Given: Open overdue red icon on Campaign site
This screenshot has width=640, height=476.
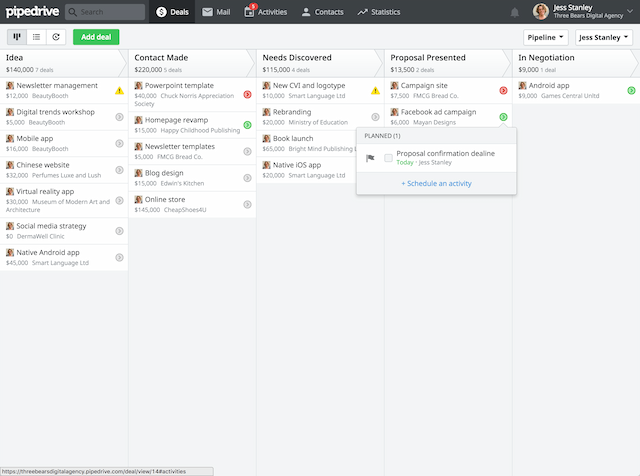Looking at the screenshot, I should tap(503, 91).
